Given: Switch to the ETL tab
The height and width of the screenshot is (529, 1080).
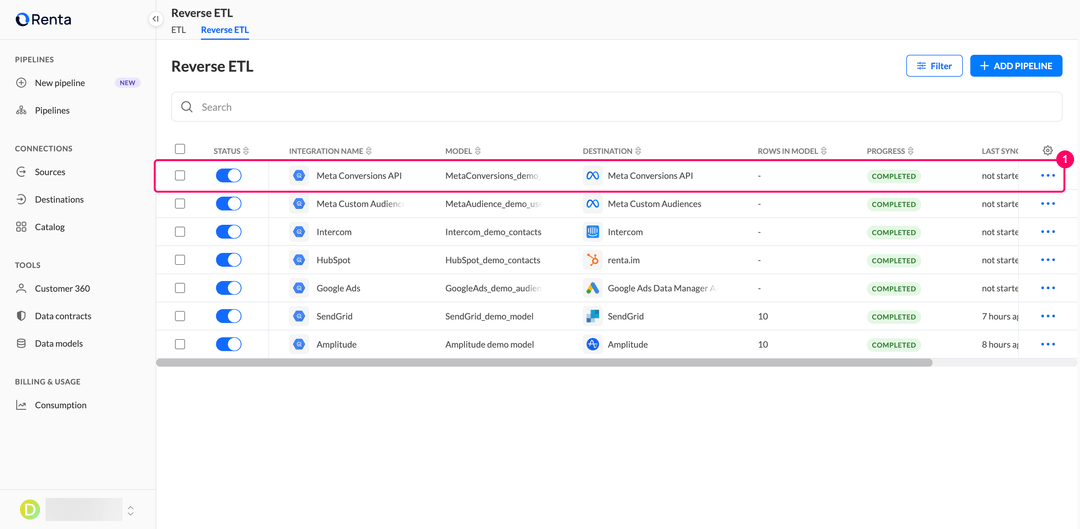Looking at the screenshot, I should (178, 30).
